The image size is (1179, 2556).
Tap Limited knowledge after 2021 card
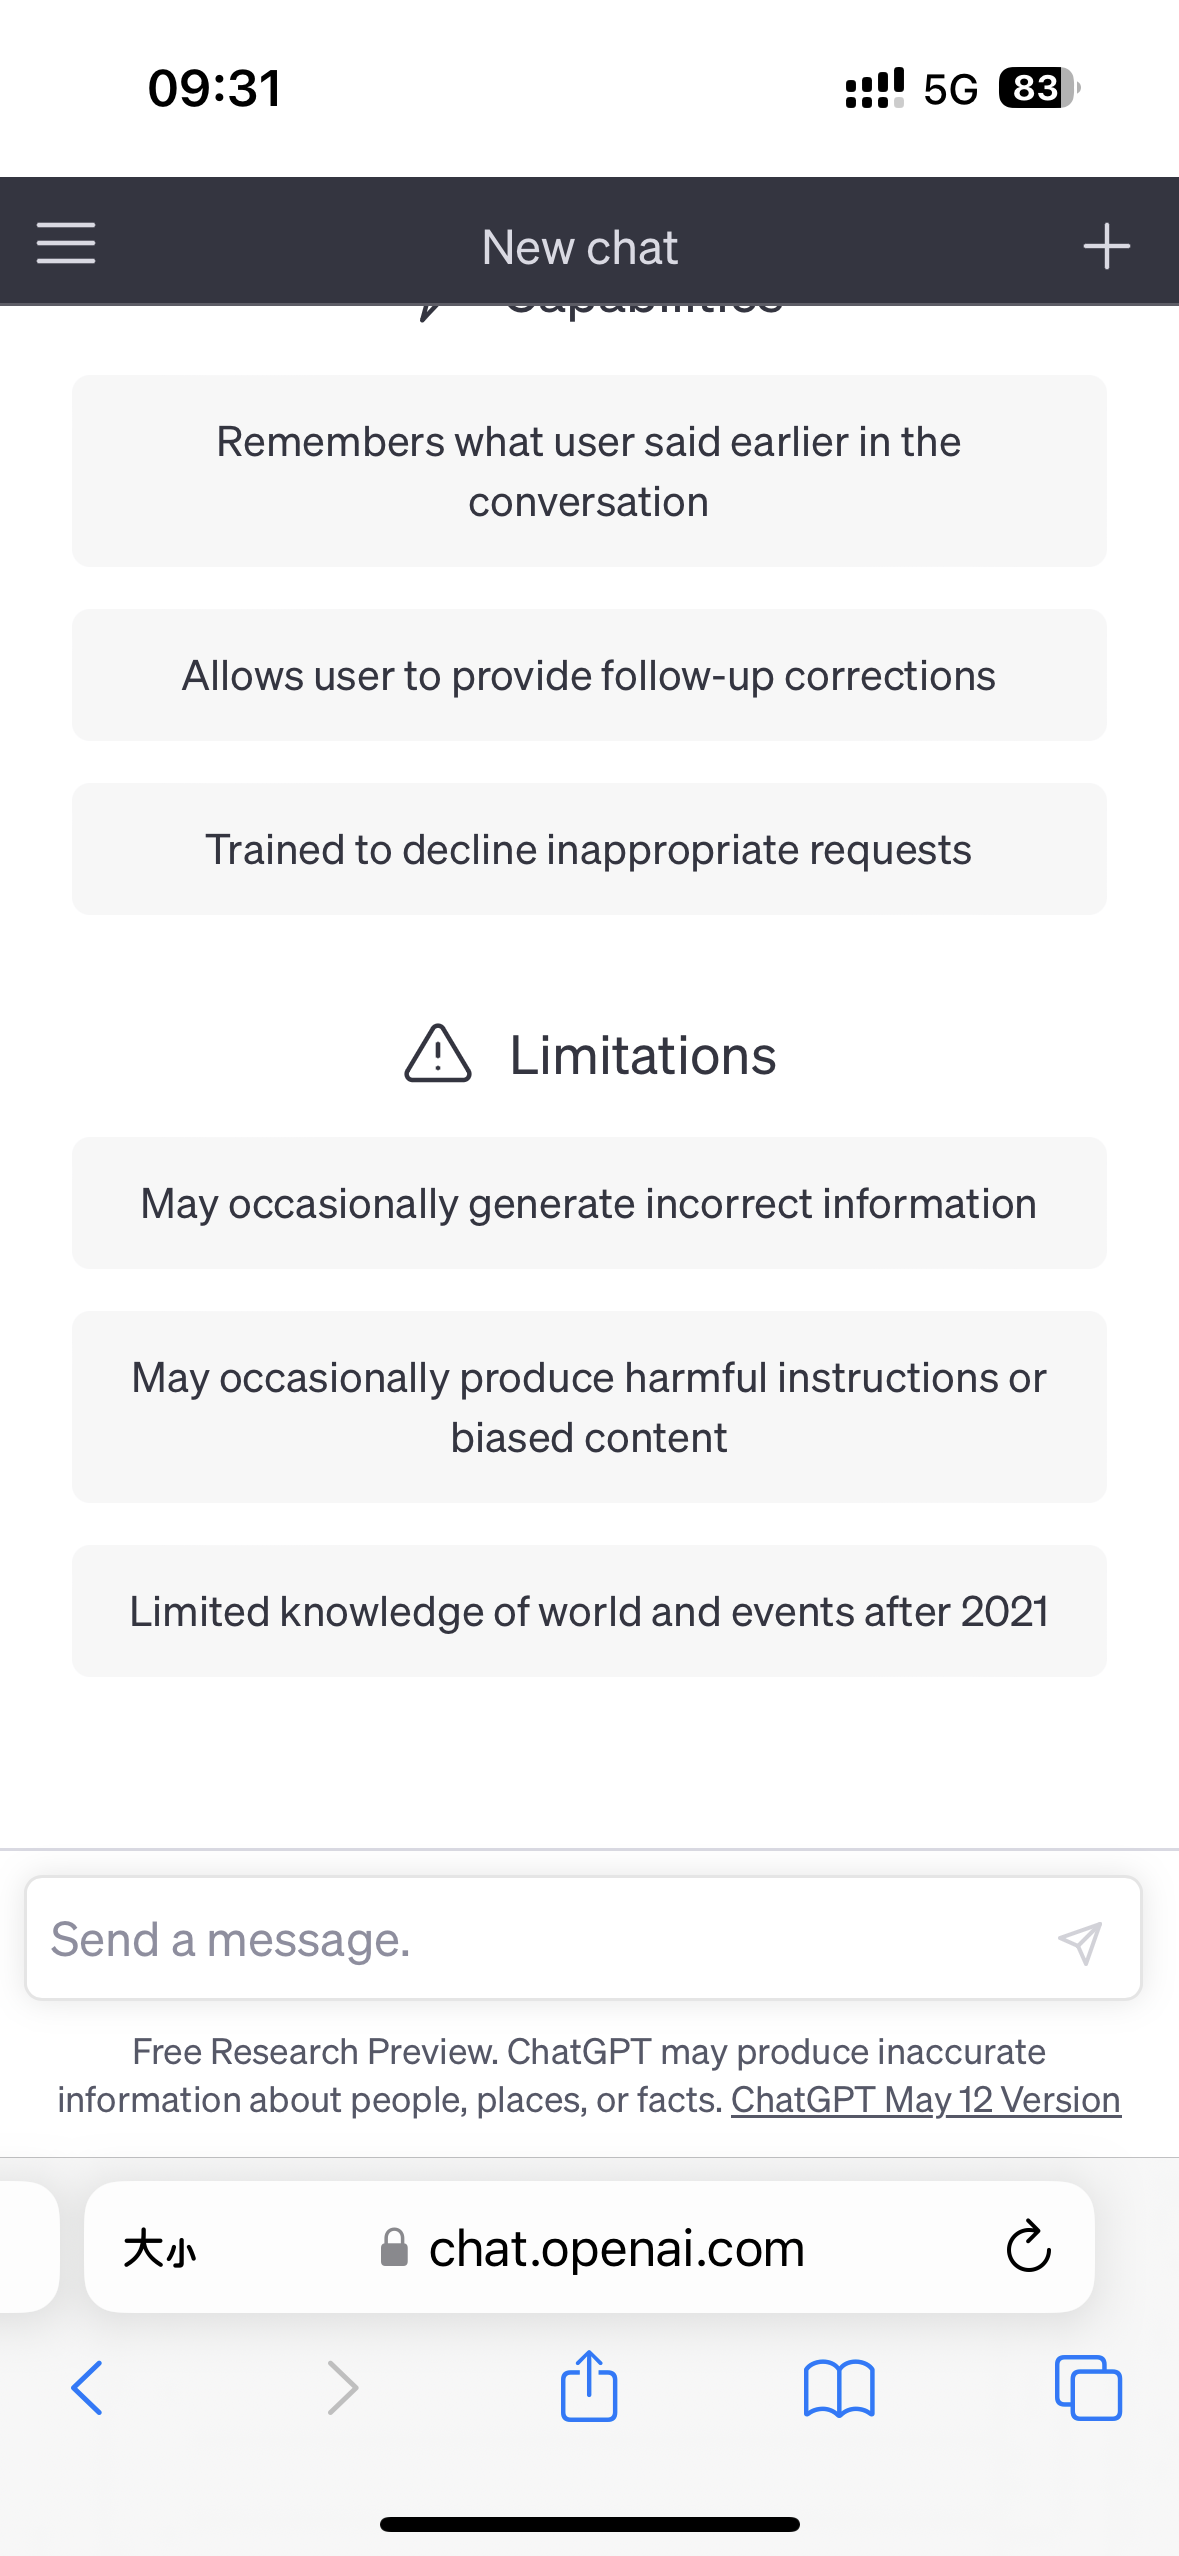[589, 1612]
